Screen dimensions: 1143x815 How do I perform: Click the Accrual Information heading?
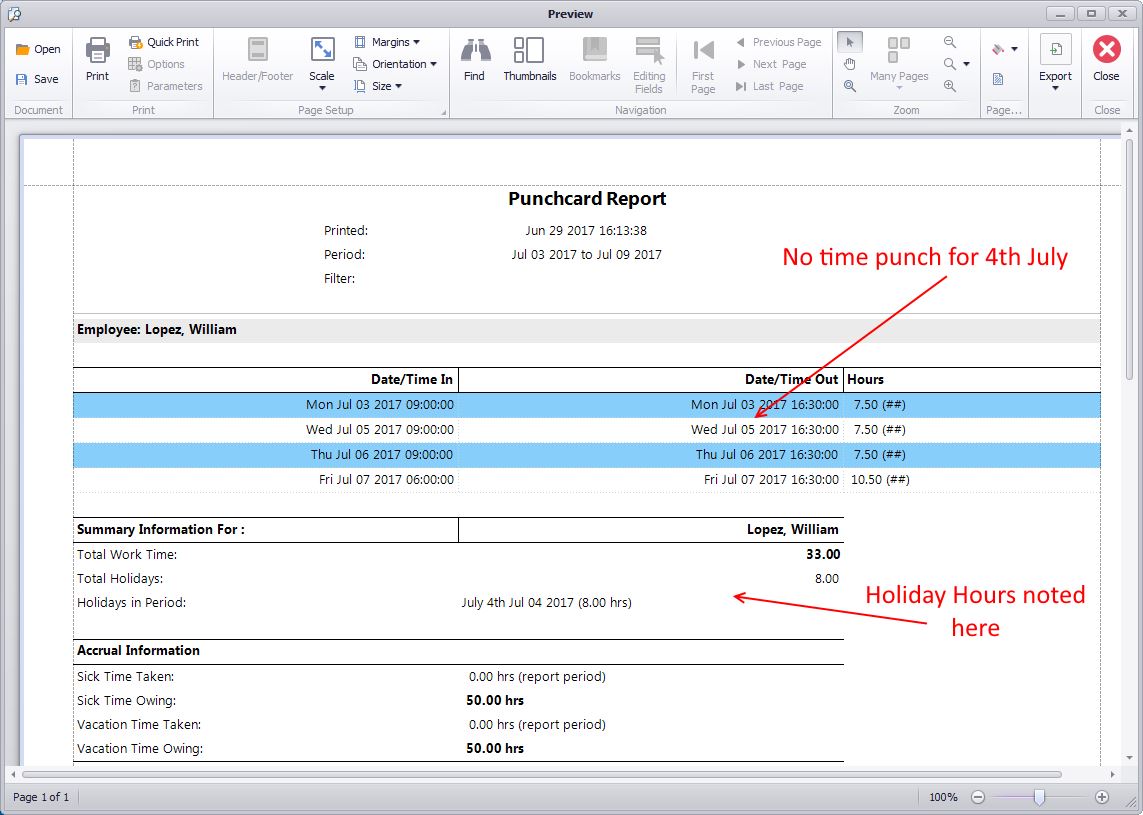[139, 650]
